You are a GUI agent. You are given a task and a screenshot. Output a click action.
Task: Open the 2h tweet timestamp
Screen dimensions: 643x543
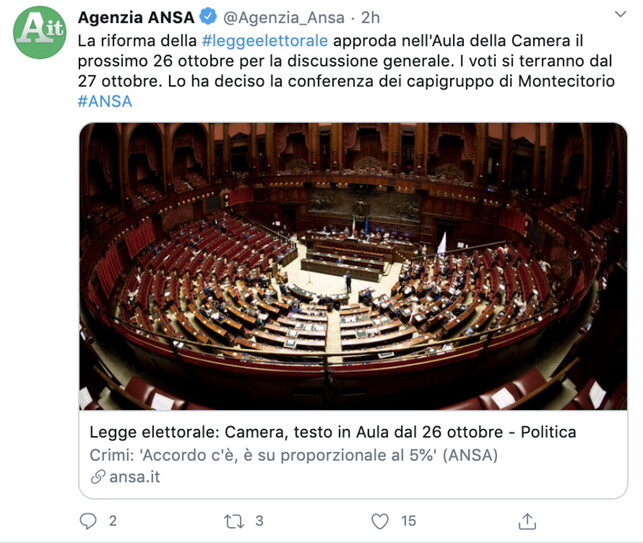370,18
